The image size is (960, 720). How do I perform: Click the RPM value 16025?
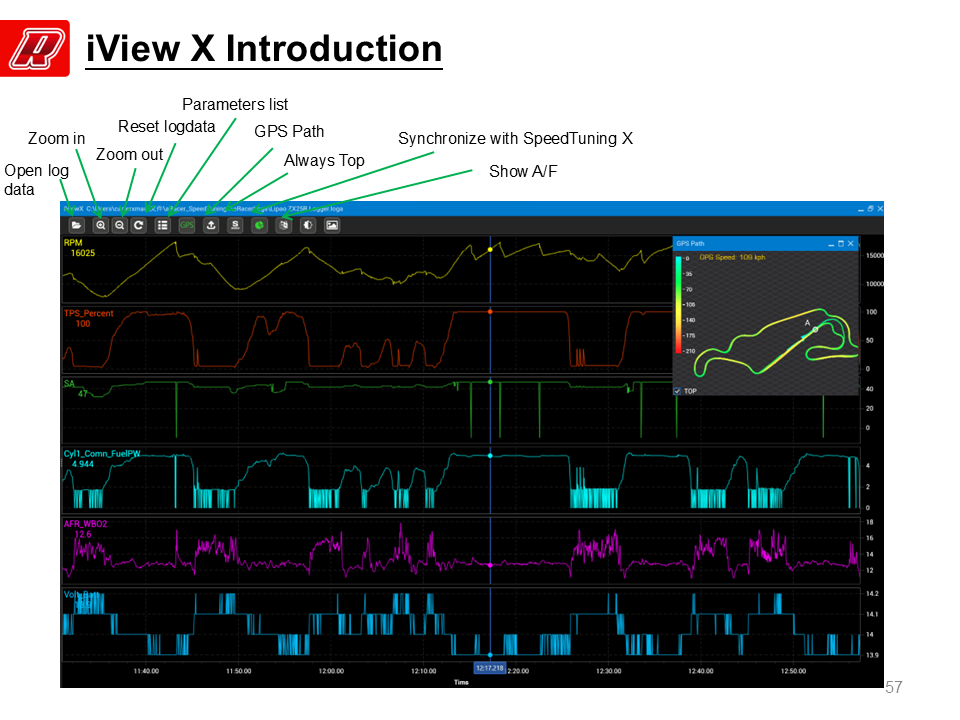83,253
